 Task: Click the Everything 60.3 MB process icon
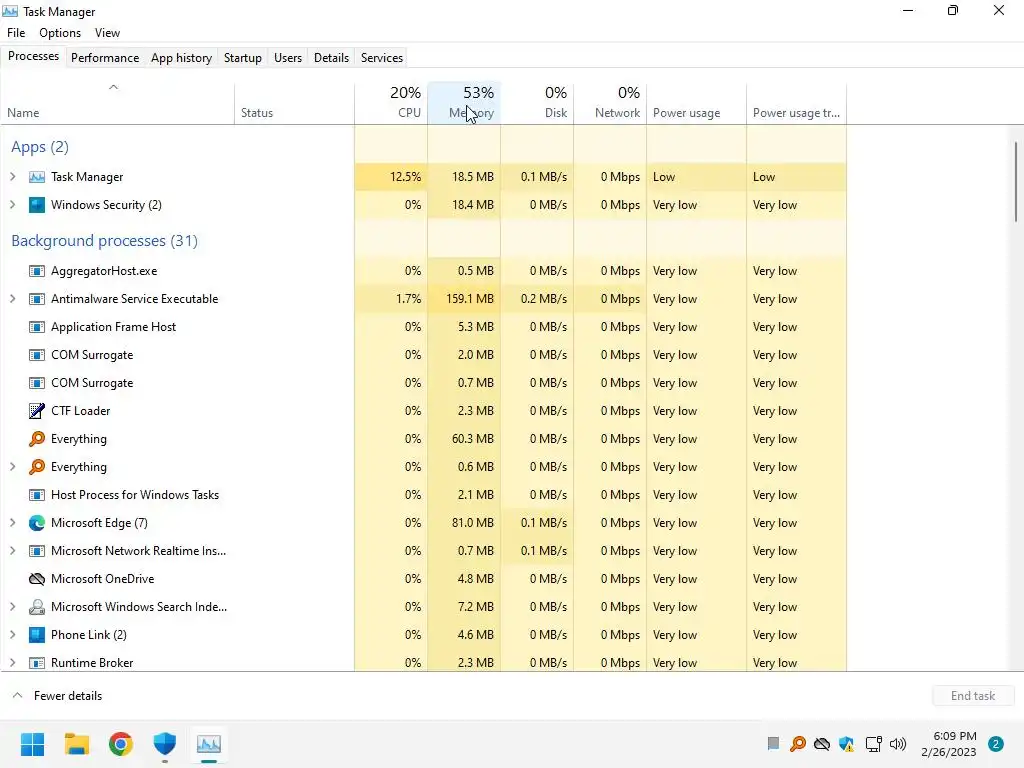[x=37, y=439]
